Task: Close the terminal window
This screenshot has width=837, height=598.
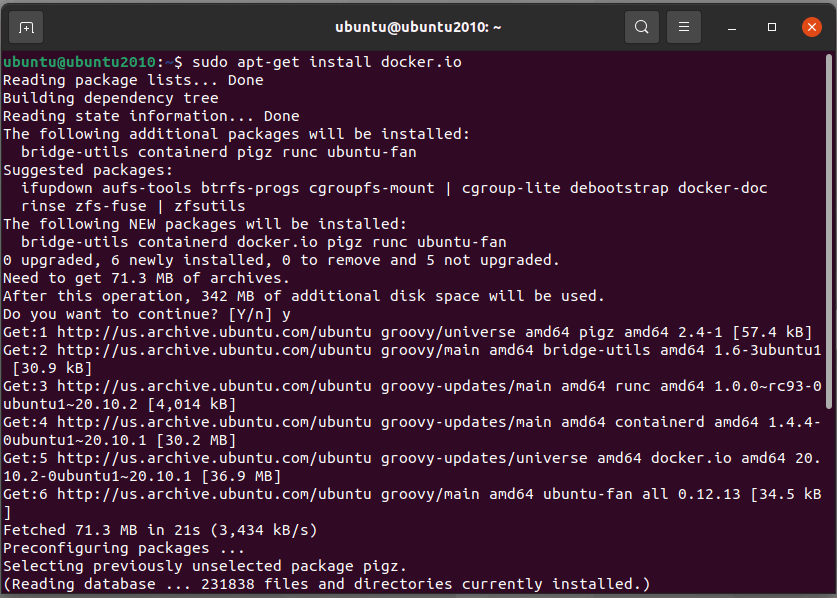Action: [x=812, y=27]
